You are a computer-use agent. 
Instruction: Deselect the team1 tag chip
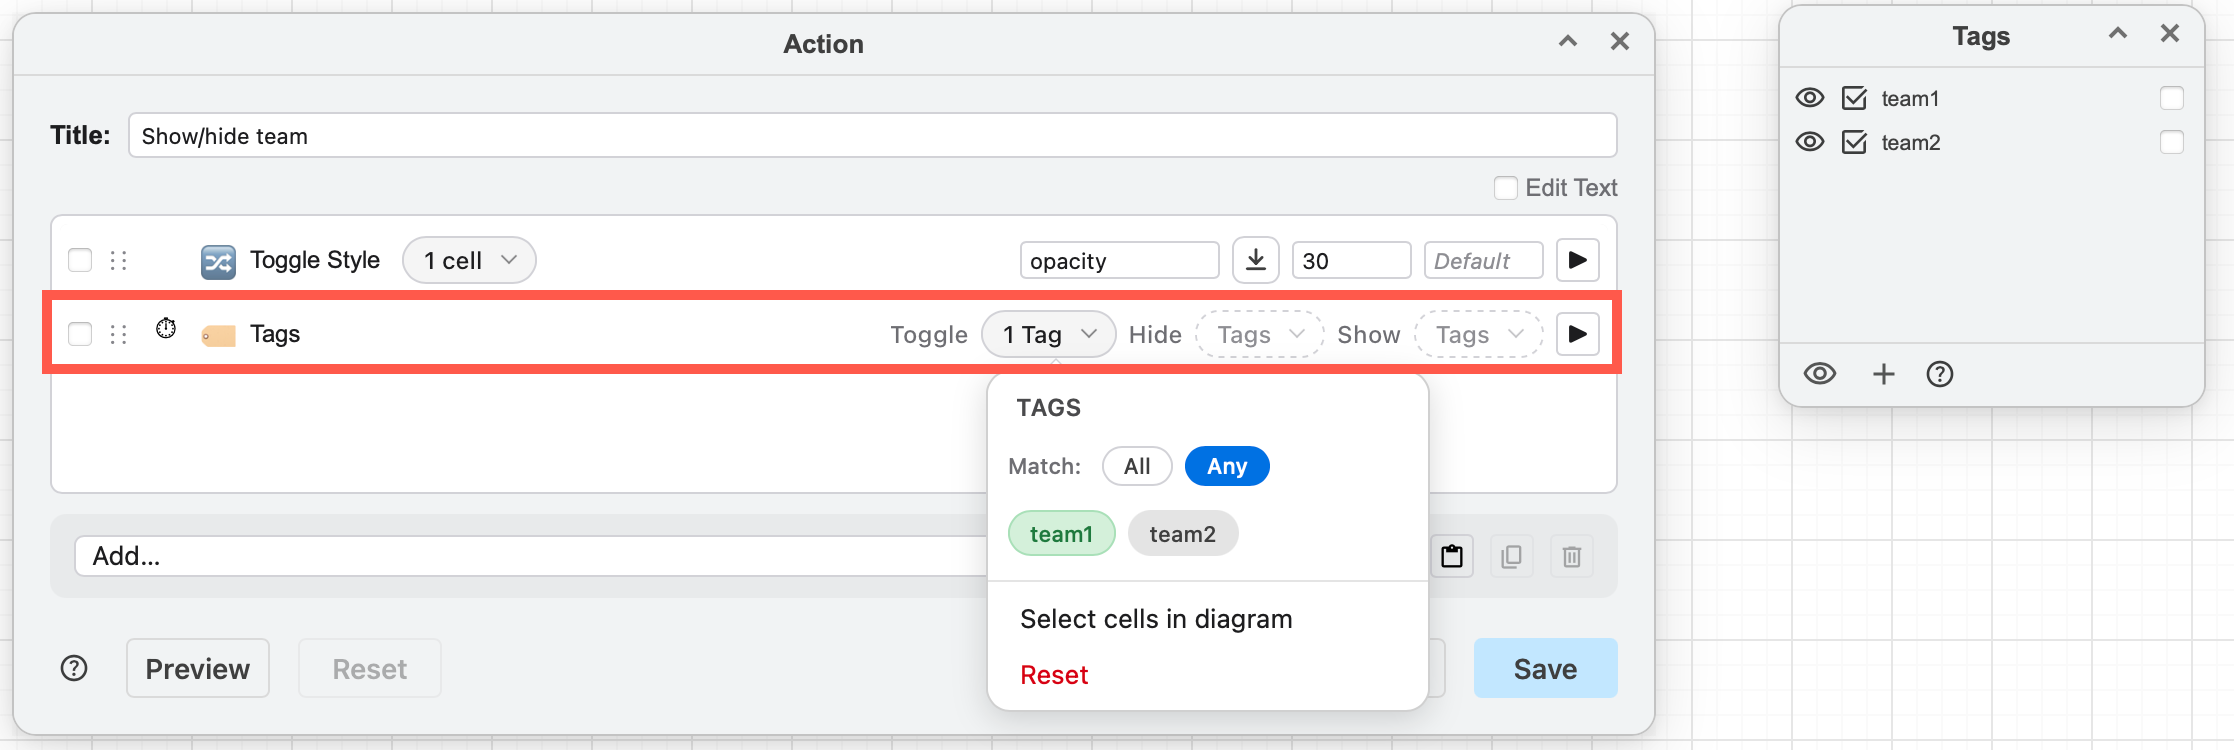click(1062, 534)
